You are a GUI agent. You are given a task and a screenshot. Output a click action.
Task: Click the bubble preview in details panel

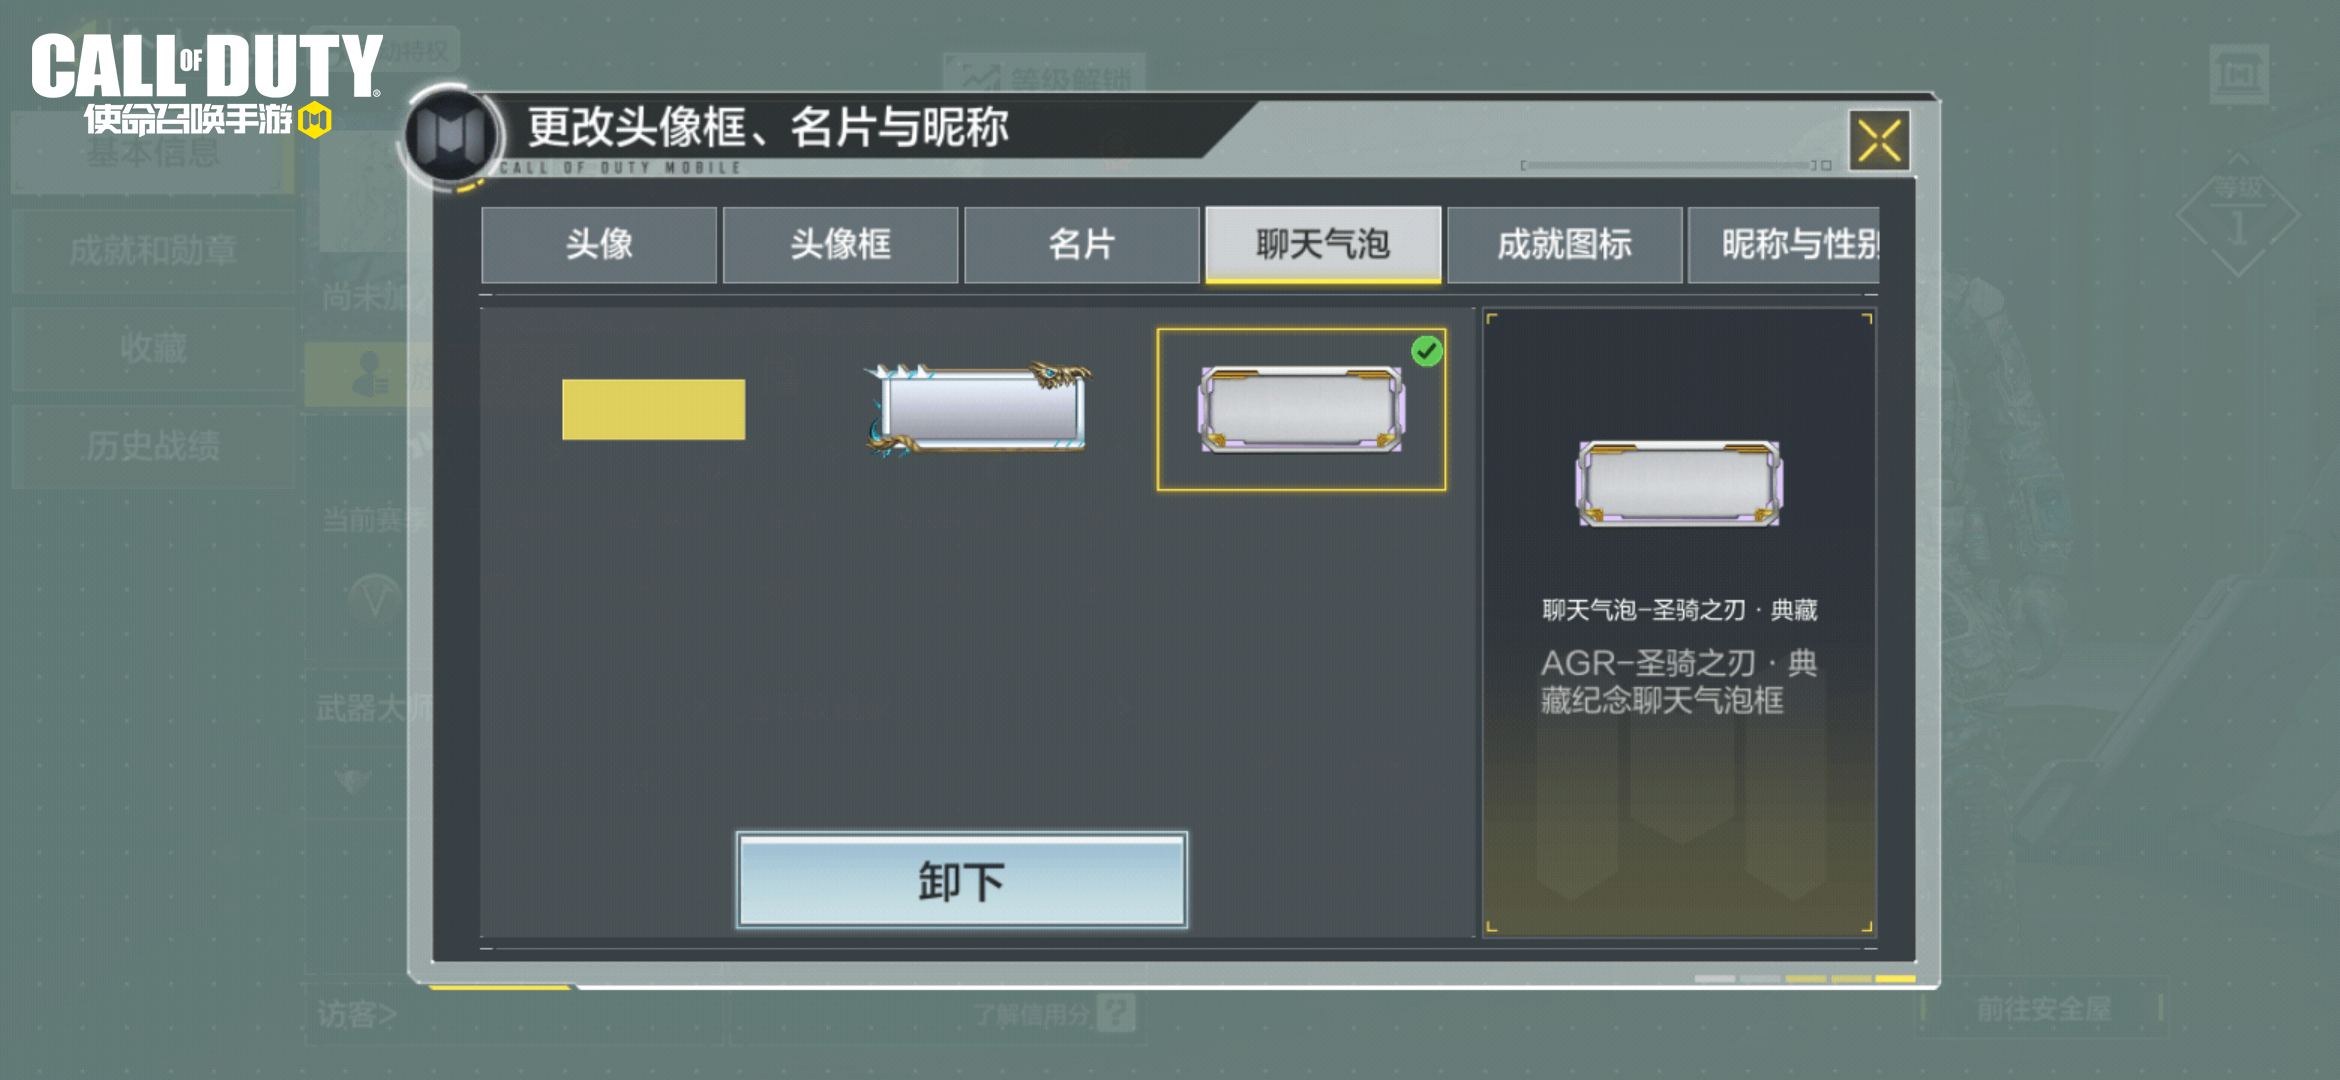coord(1679,484)
